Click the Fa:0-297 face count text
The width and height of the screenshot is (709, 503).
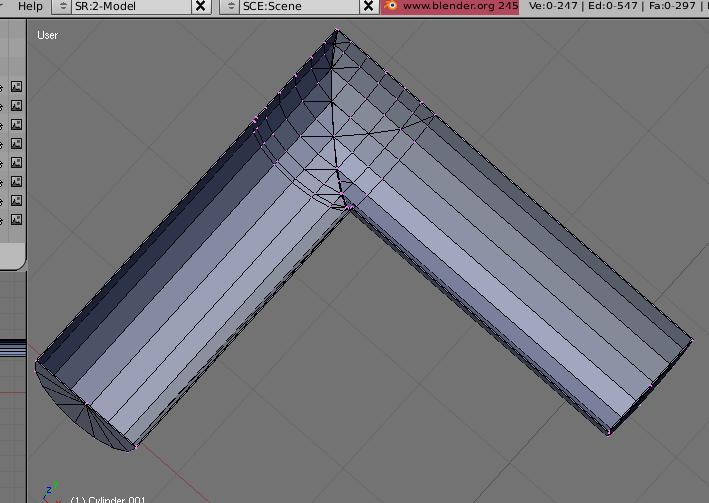[x=672, y=6]
